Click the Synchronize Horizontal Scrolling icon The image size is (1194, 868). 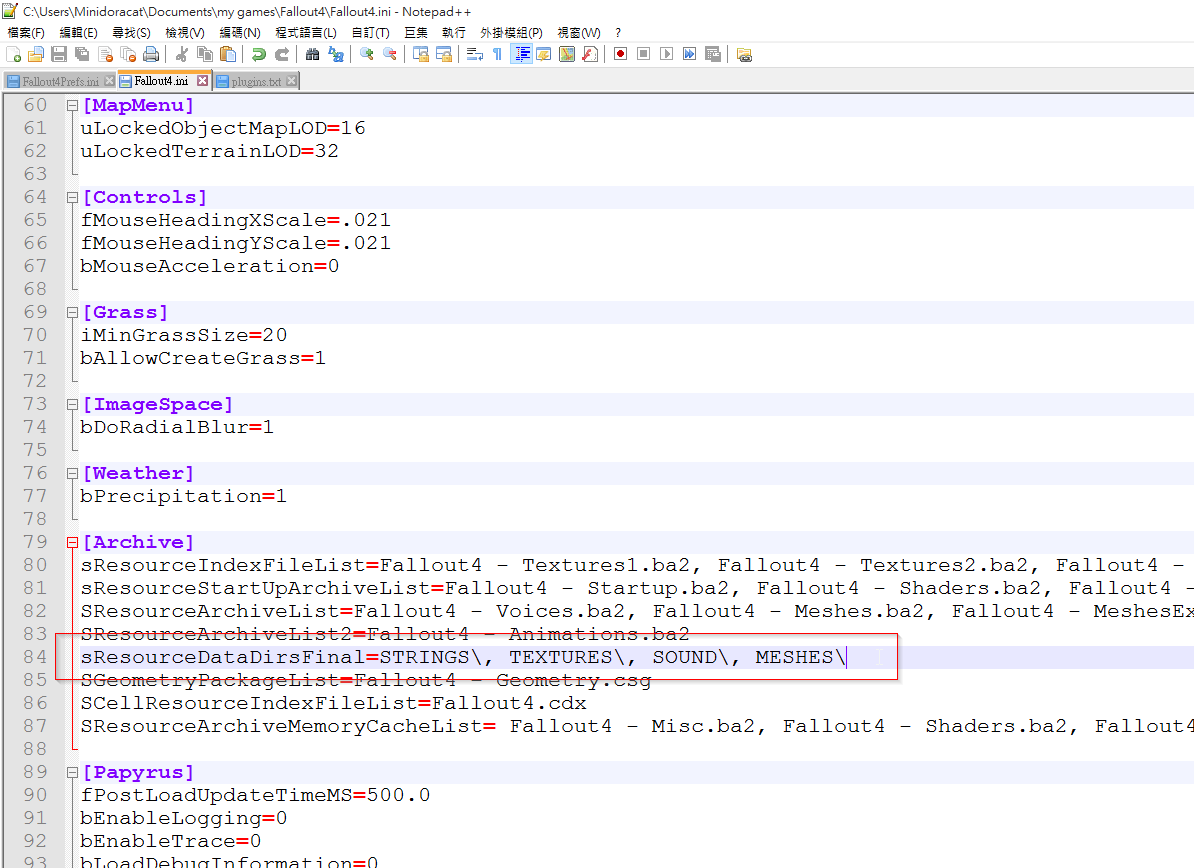443,54
